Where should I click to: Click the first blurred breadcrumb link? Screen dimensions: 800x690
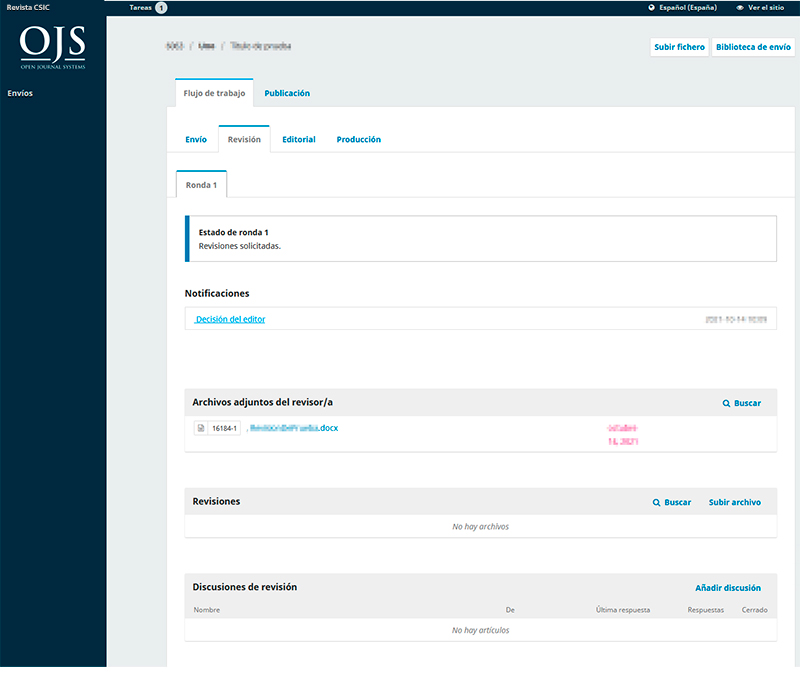click(x=174, y=46)
